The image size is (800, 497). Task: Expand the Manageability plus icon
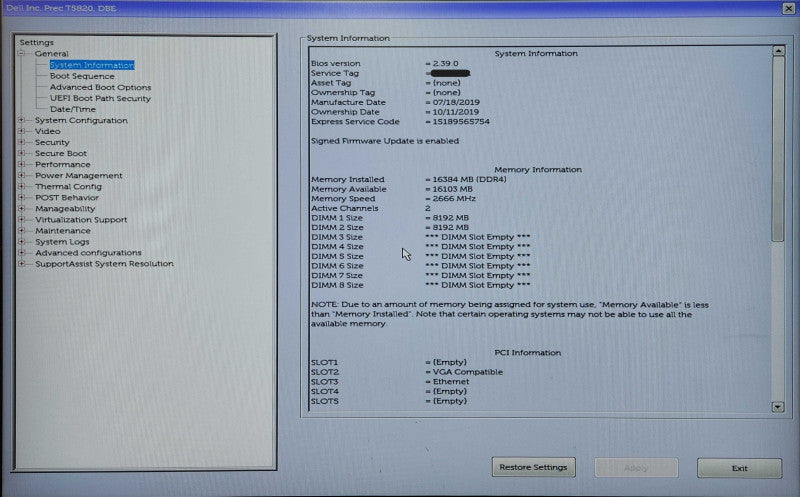click(x=22, y=209)
